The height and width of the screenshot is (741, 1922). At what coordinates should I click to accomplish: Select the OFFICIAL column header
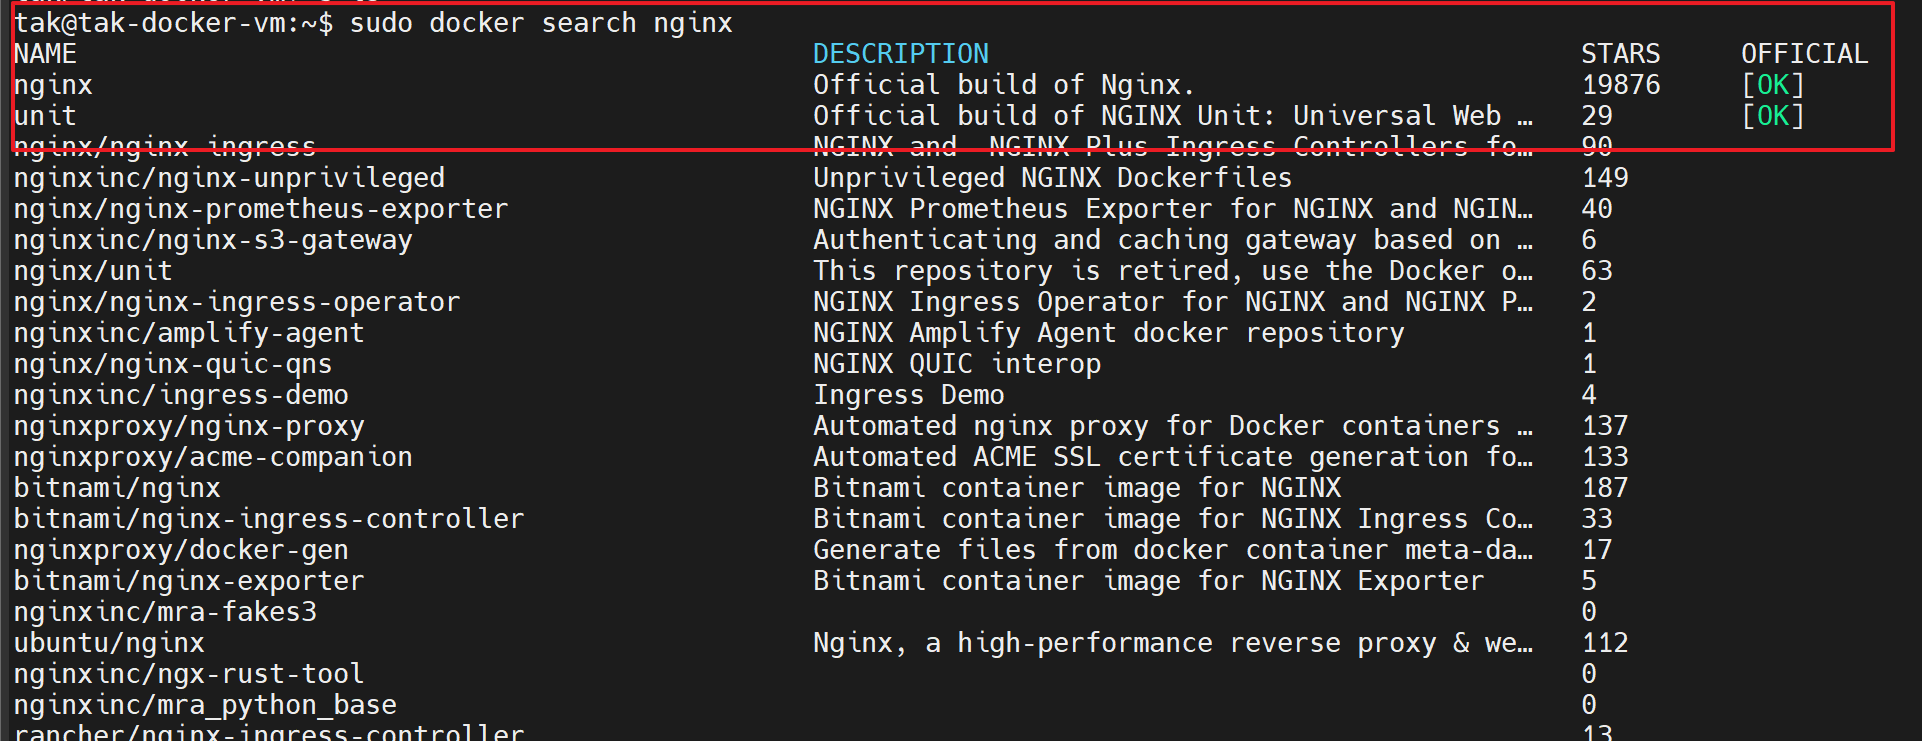(1805, 54)
